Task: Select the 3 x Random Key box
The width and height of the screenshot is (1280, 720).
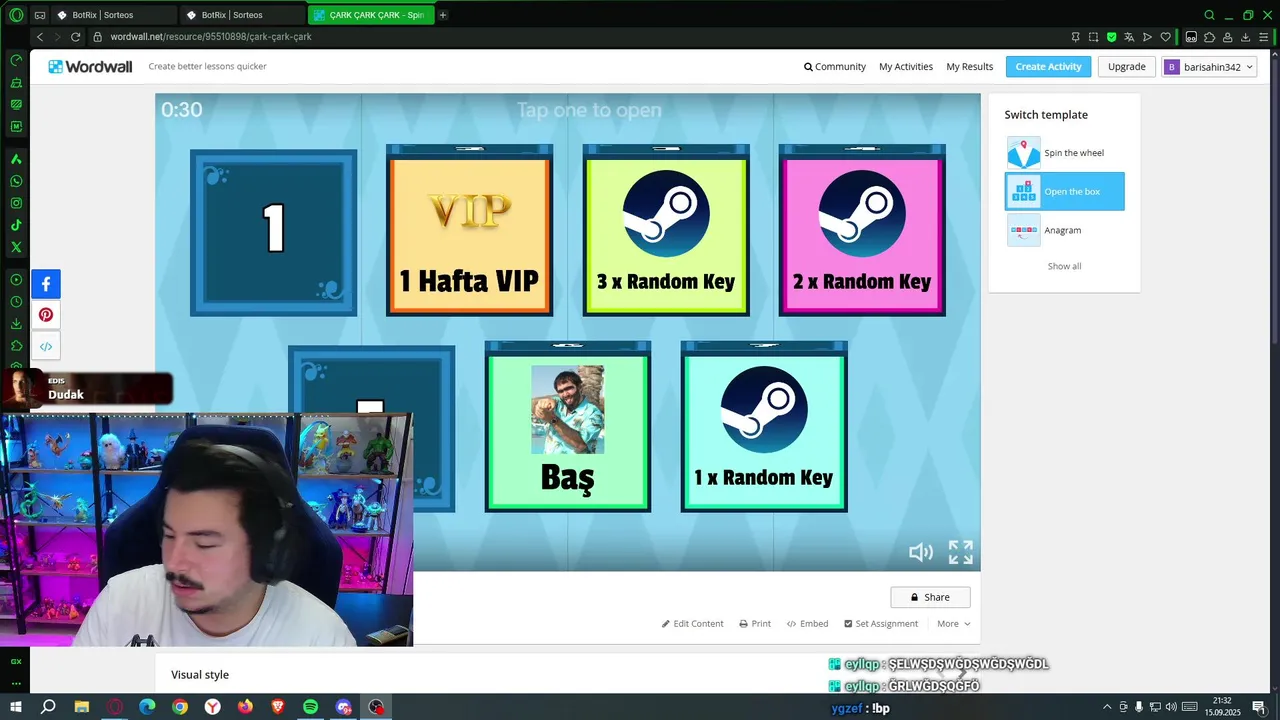Action: pos(666,231)
